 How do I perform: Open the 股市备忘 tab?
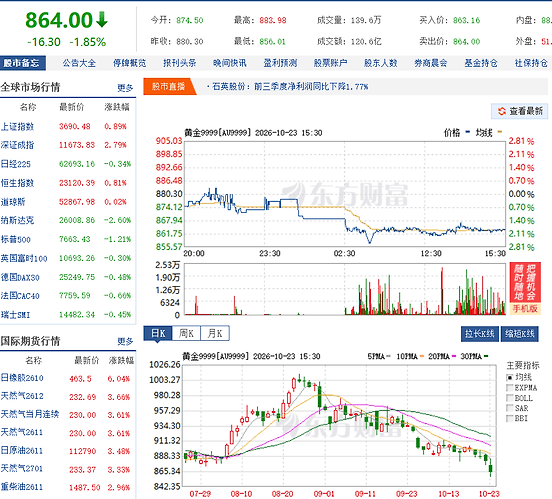click(x=23, y=63)
